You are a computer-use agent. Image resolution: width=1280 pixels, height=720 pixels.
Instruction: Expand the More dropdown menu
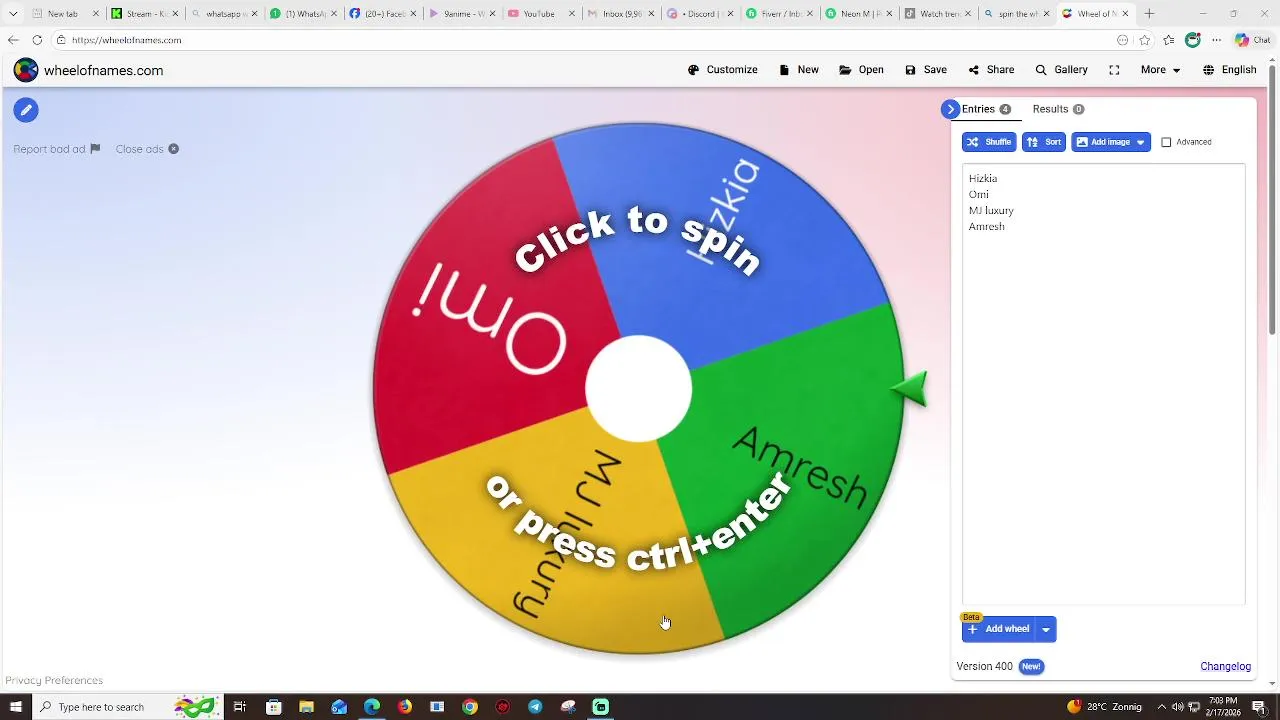point(1160,70)
